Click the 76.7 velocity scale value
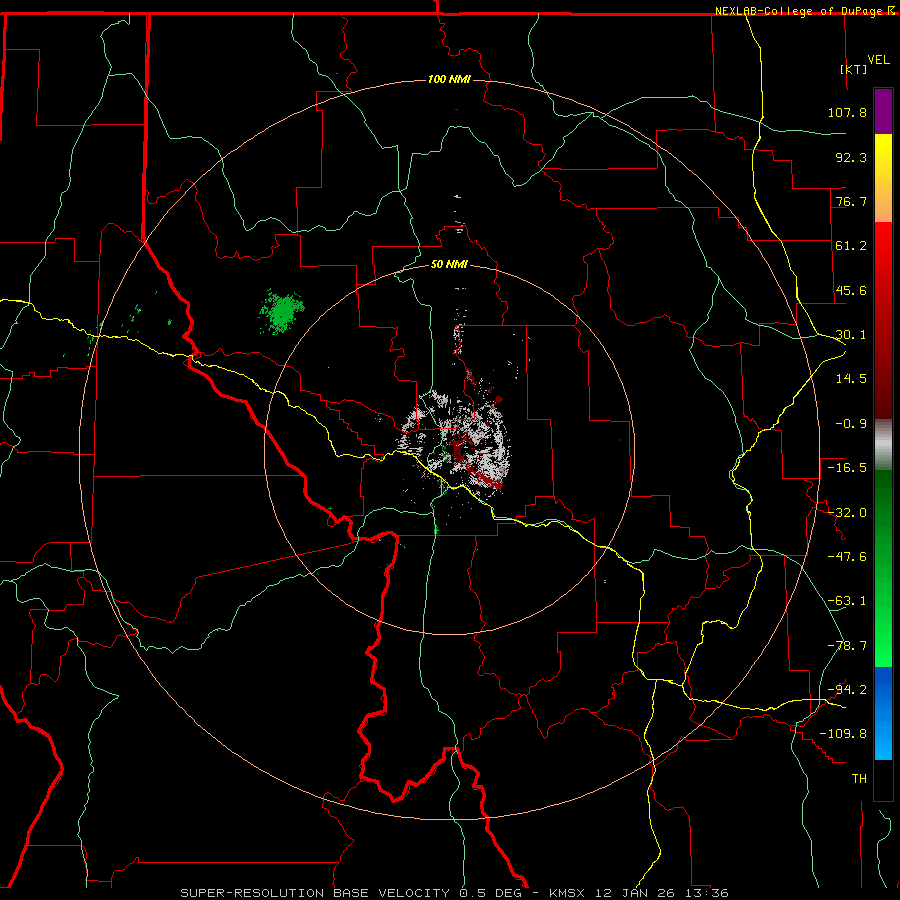This screenshot has width=900, height=900. [x=851, y=201]
